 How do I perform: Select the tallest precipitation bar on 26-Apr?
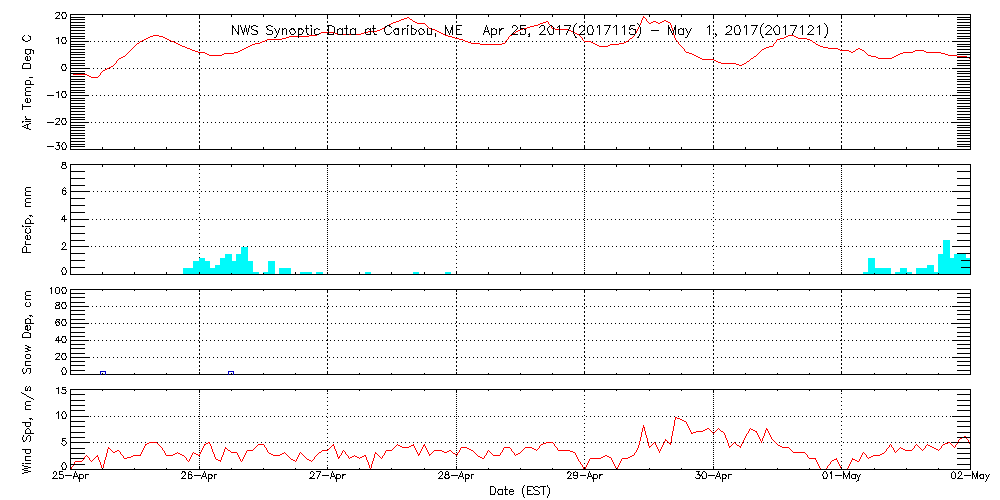245,259
